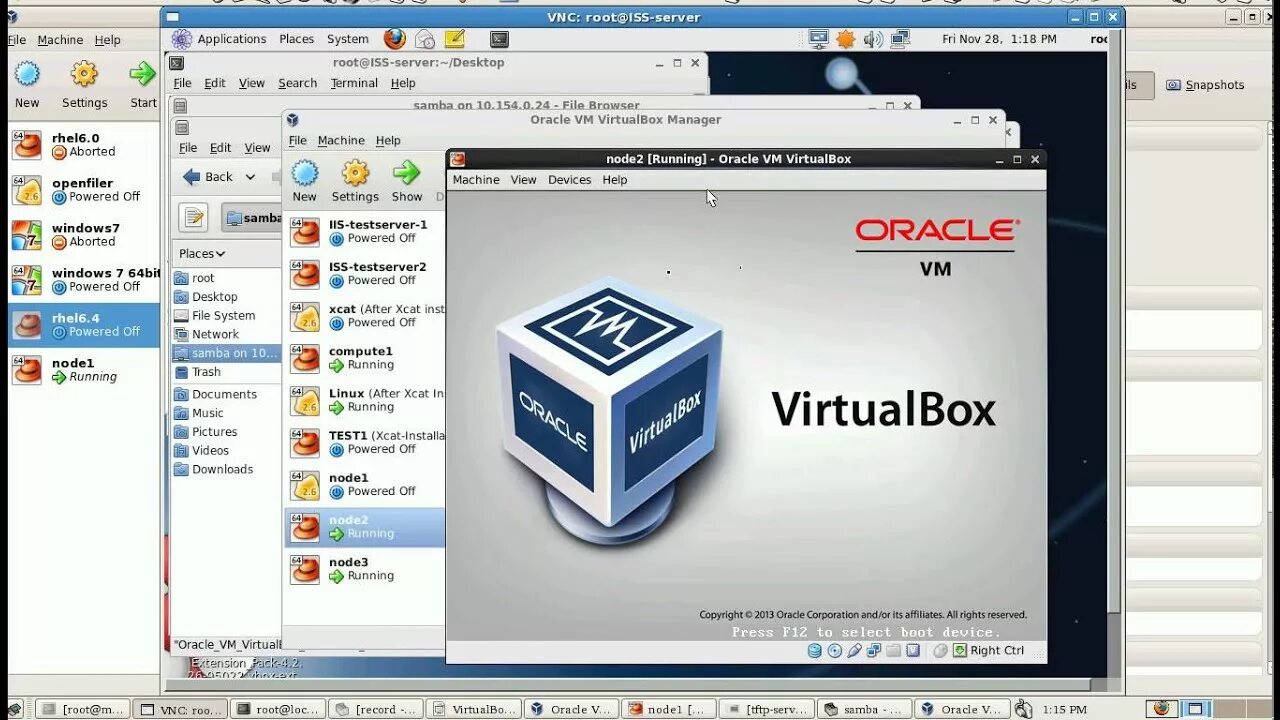This screenshot has height=720, width=1280.
Task: Click the New VM icon in outer VirtualBox toolbar
Action: coord(27,74)
